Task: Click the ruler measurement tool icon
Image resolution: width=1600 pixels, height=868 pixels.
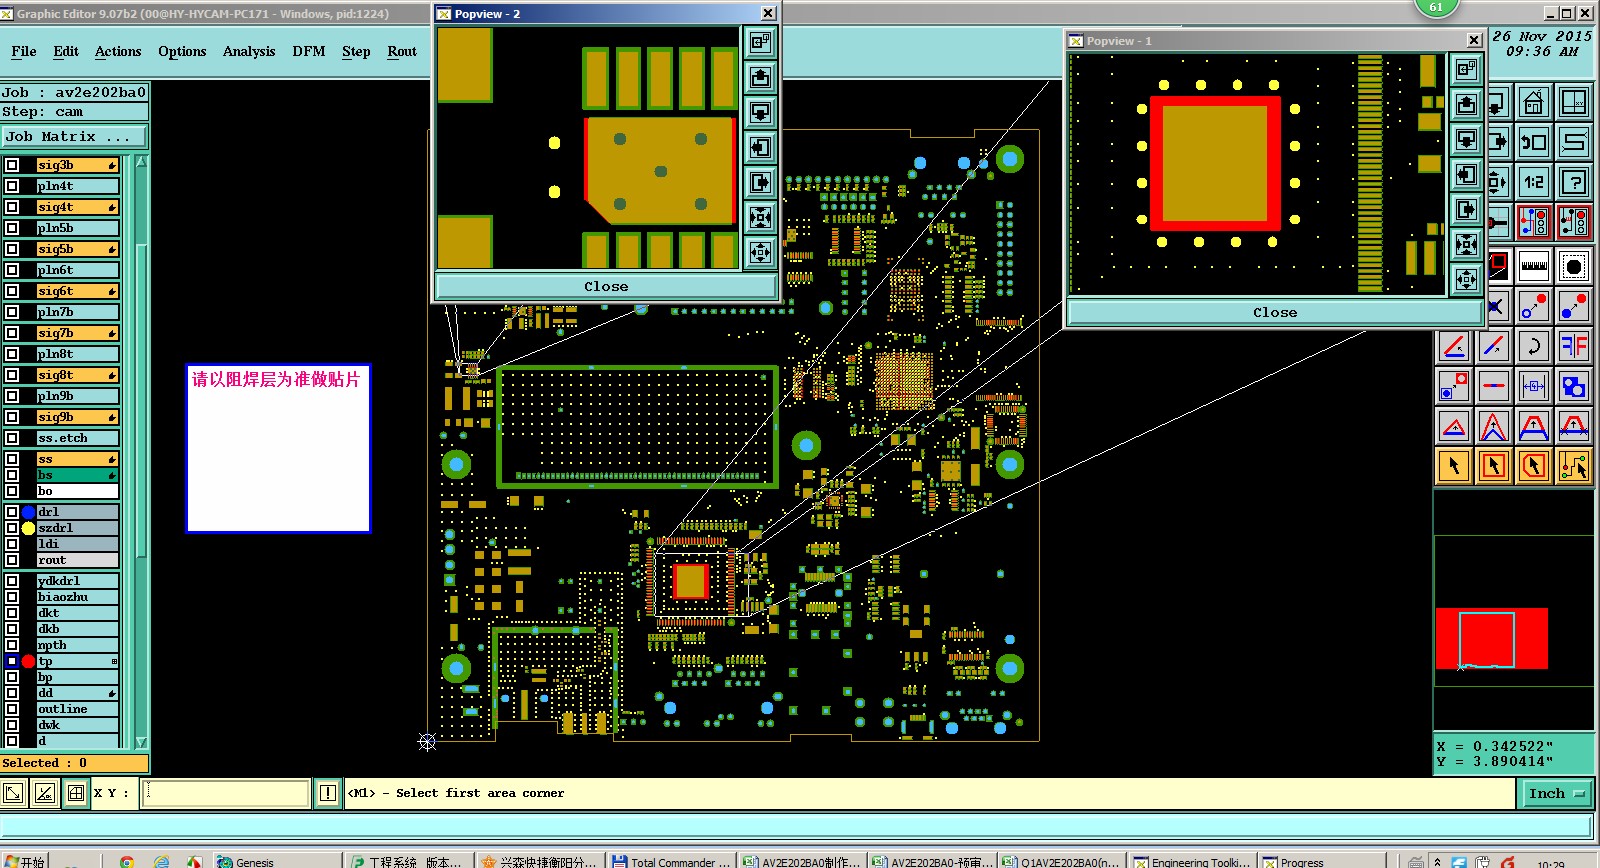Action: tap(1533, 265)
